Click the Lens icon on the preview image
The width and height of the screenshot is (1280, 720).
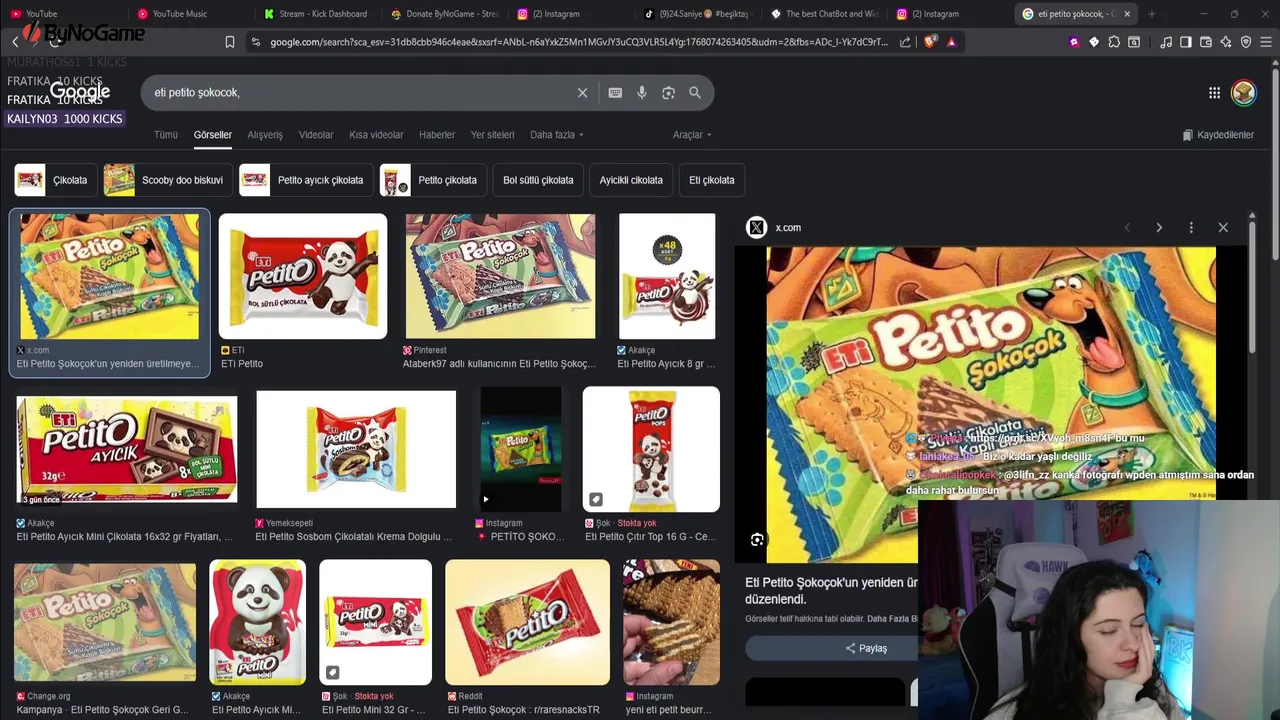point(757,540)
